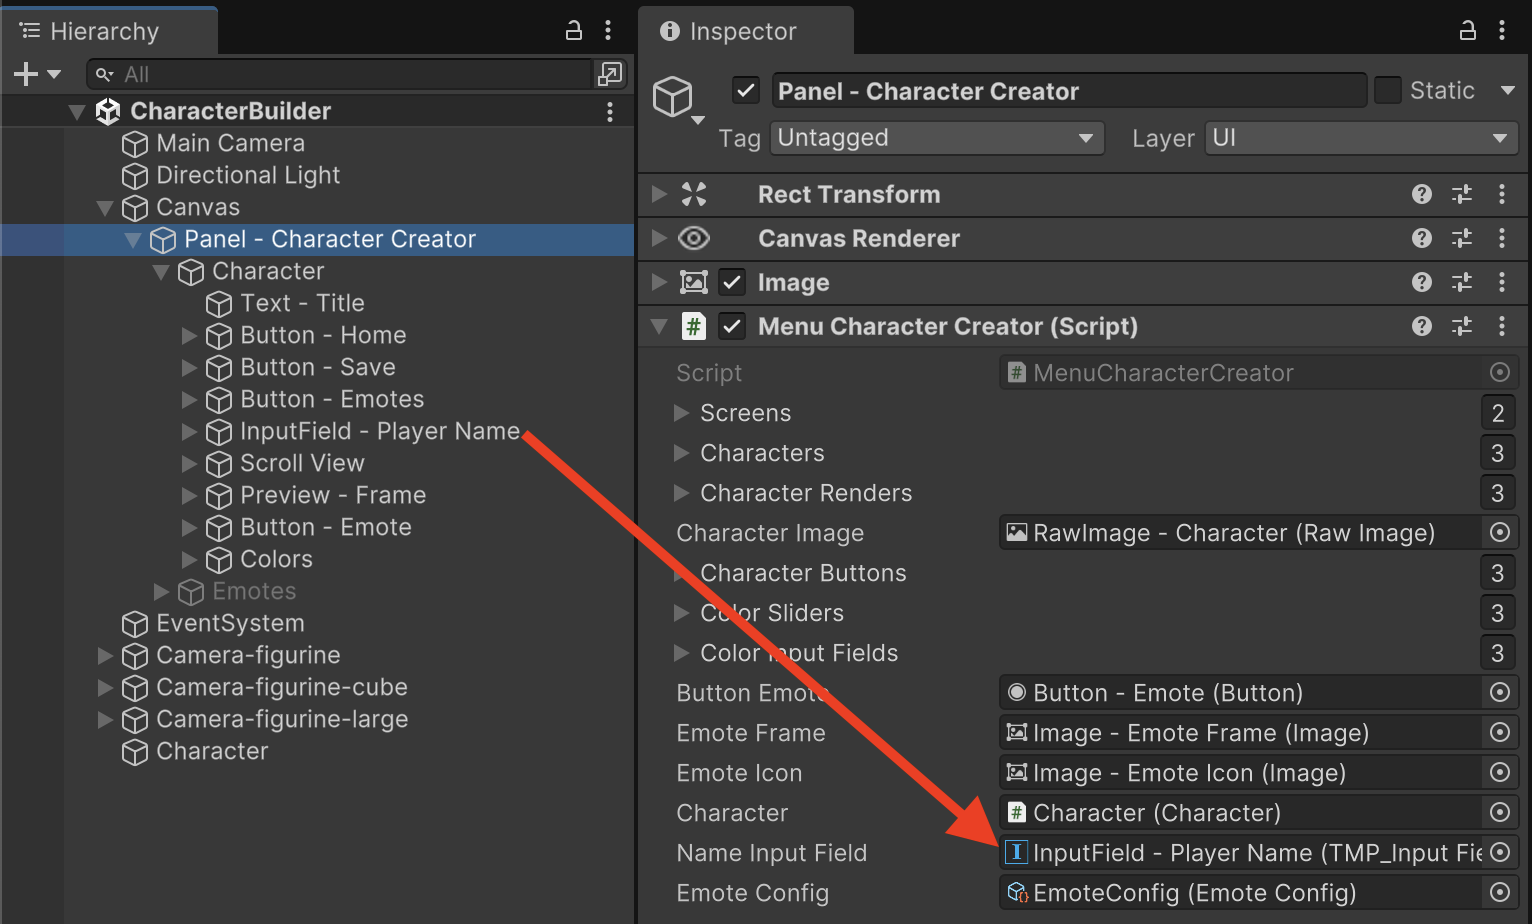Open the Inspector panel kebab menu
1532x924 pixels.
tap(1501, 31)
